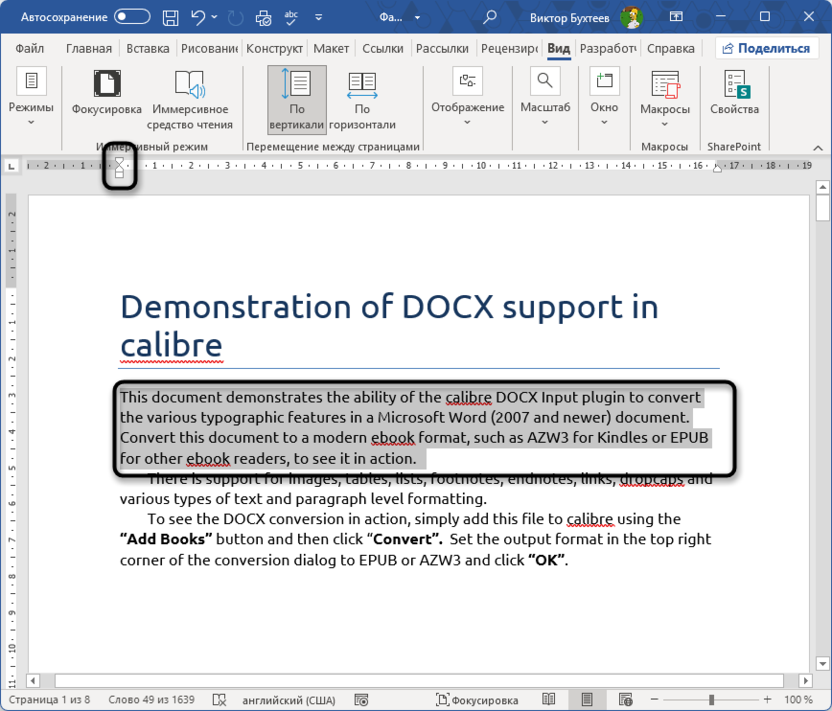Toggle the AutoSave switch
The width and height of the screenshot is (832, 711).
pyautogui.click(x=132, y=17)
